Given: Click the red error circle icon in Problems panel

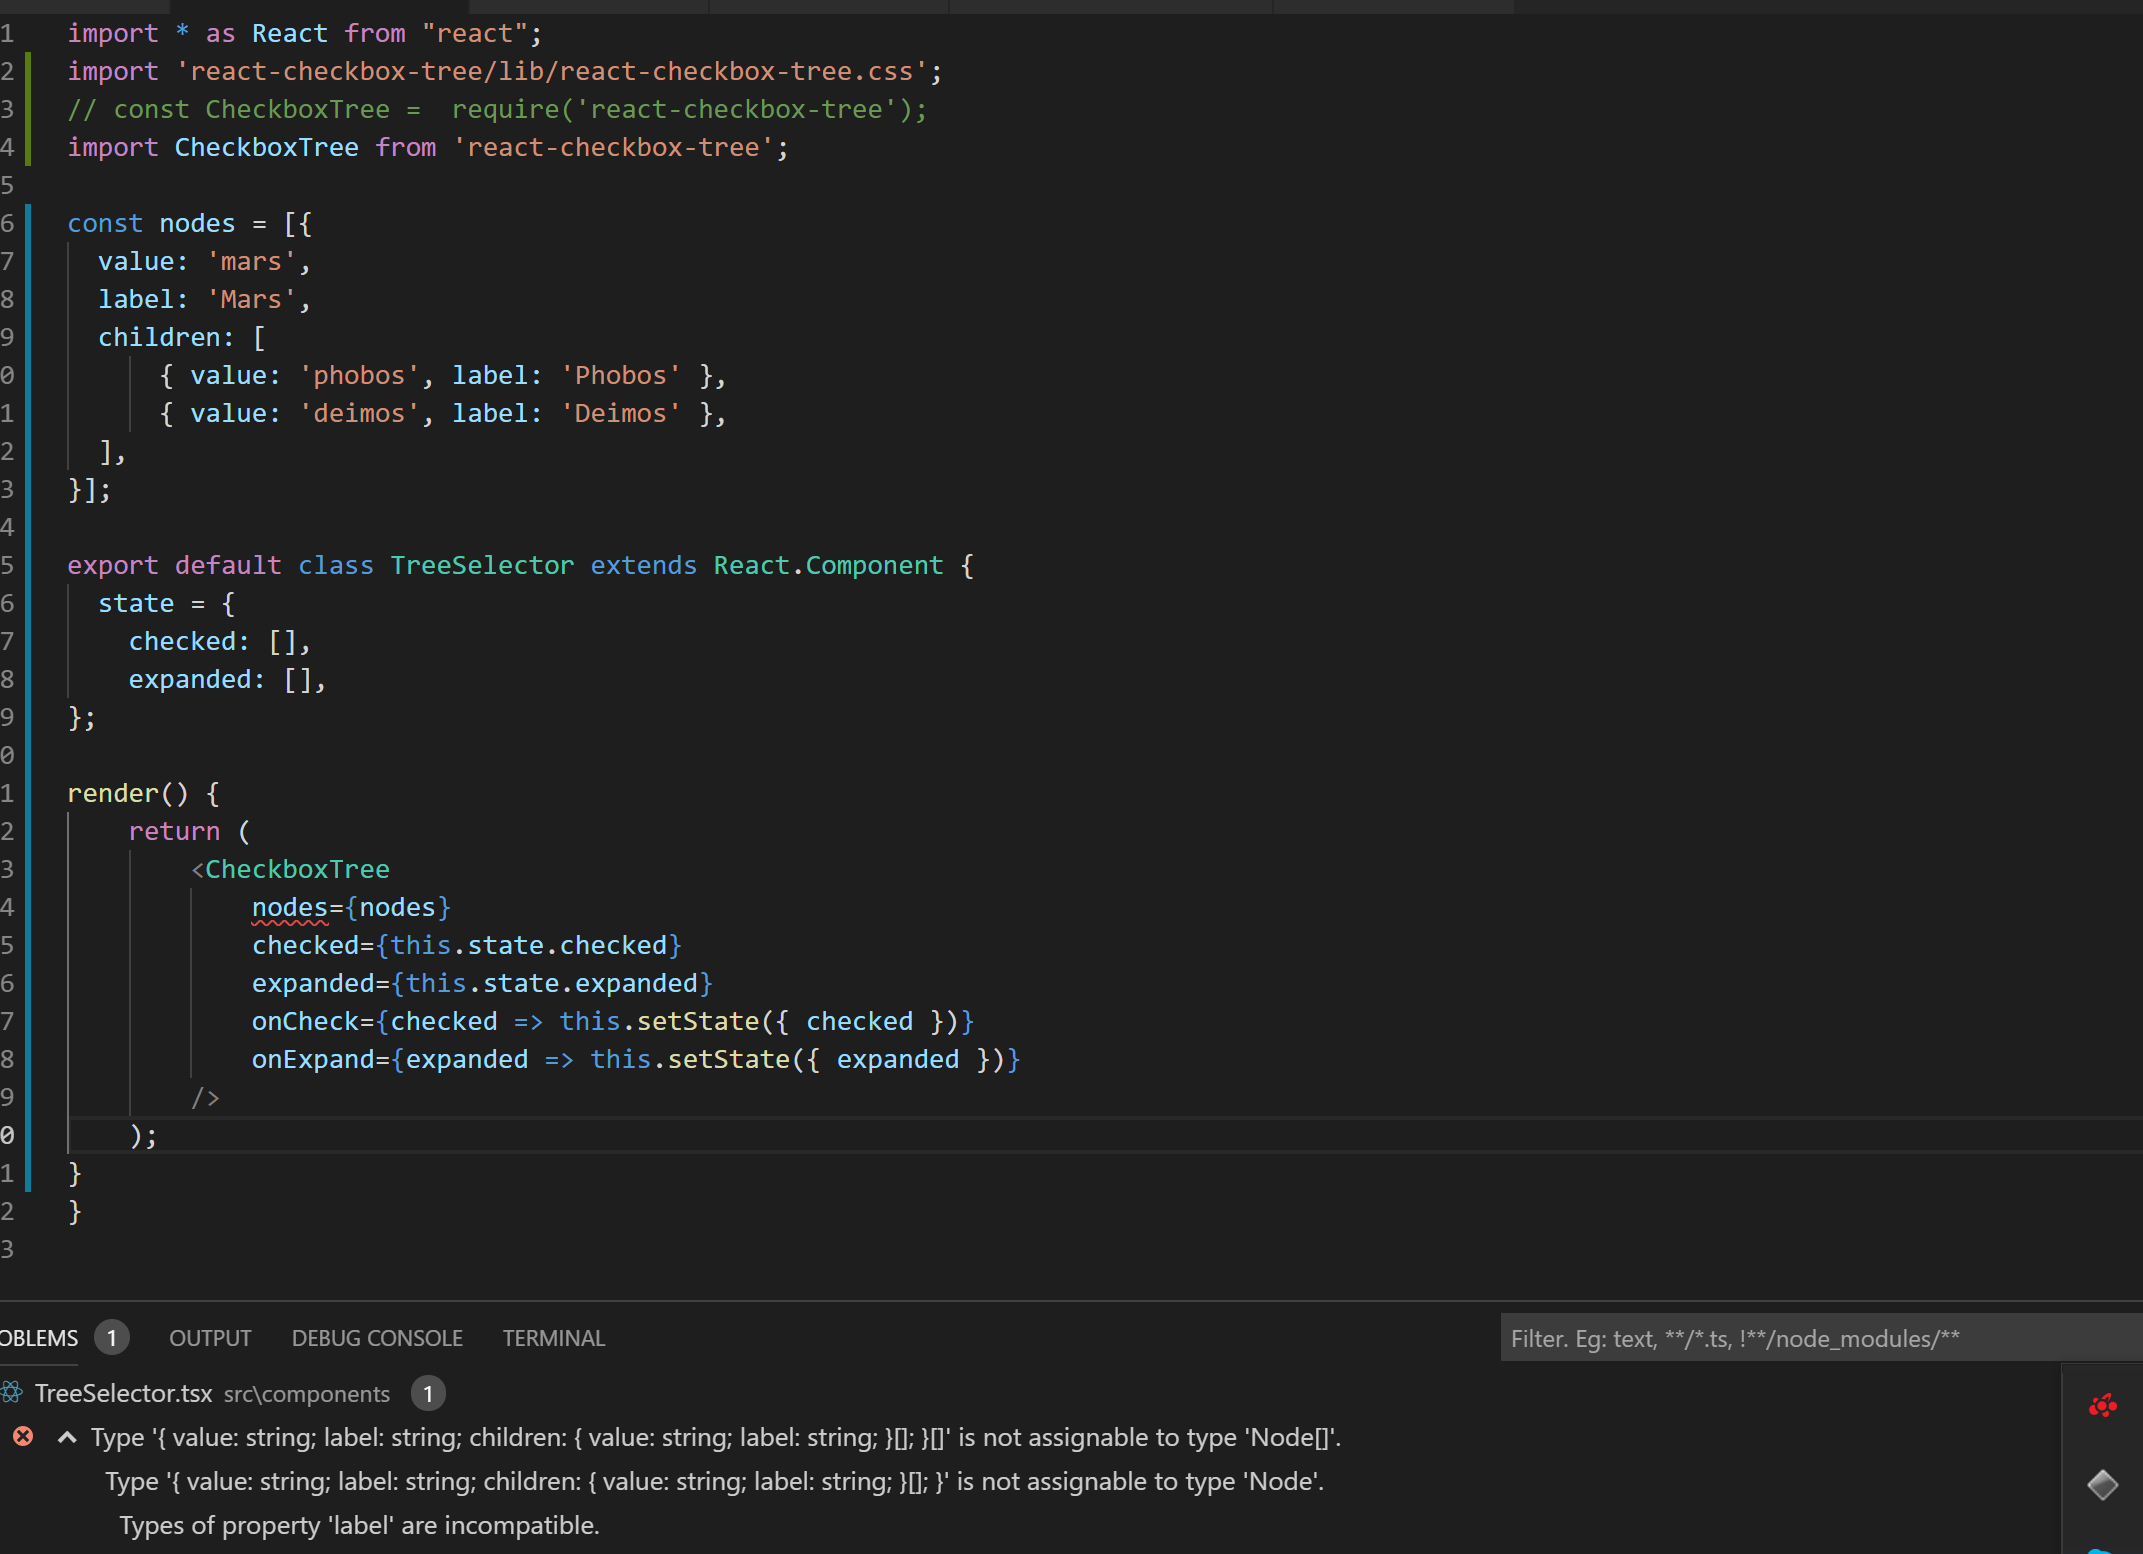Looking at the screenshot, I should pos(22,1437).
